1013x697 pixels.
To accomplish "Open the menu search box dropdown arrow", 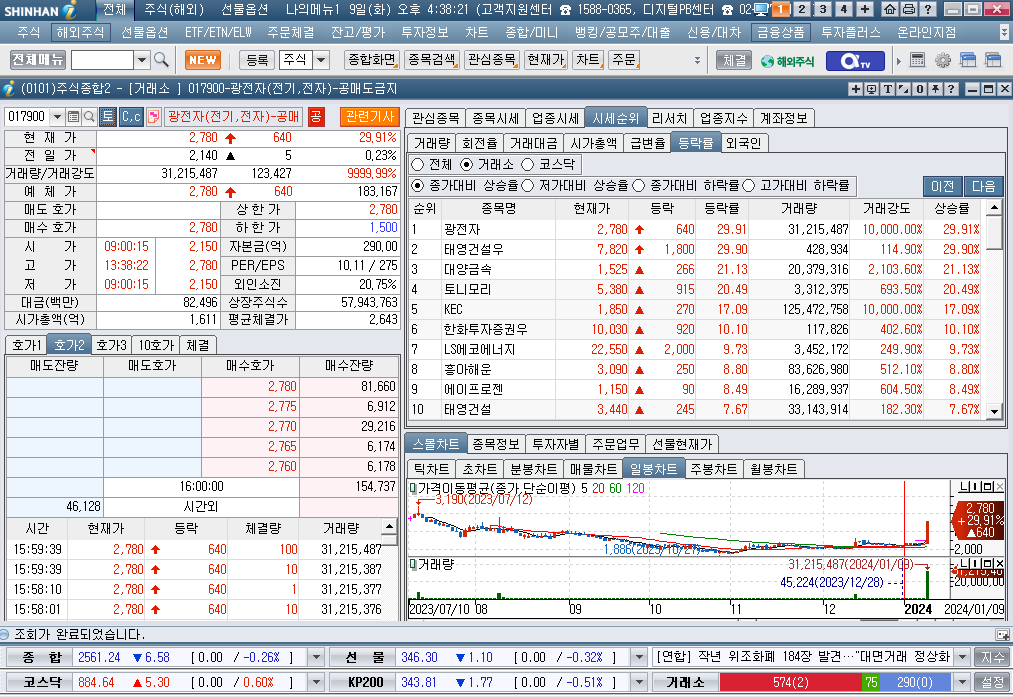I will tap(142, 60).
